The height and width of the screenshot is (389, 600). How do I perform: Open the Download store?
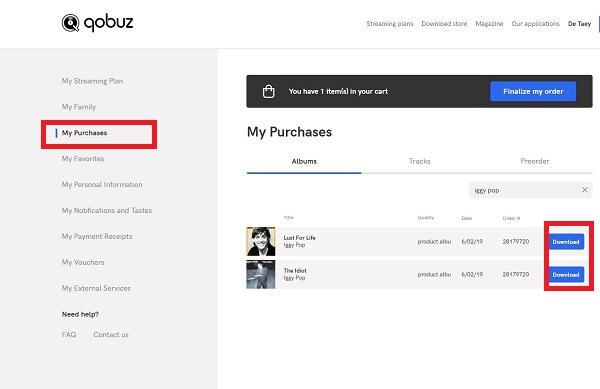(x=444, y=24)
